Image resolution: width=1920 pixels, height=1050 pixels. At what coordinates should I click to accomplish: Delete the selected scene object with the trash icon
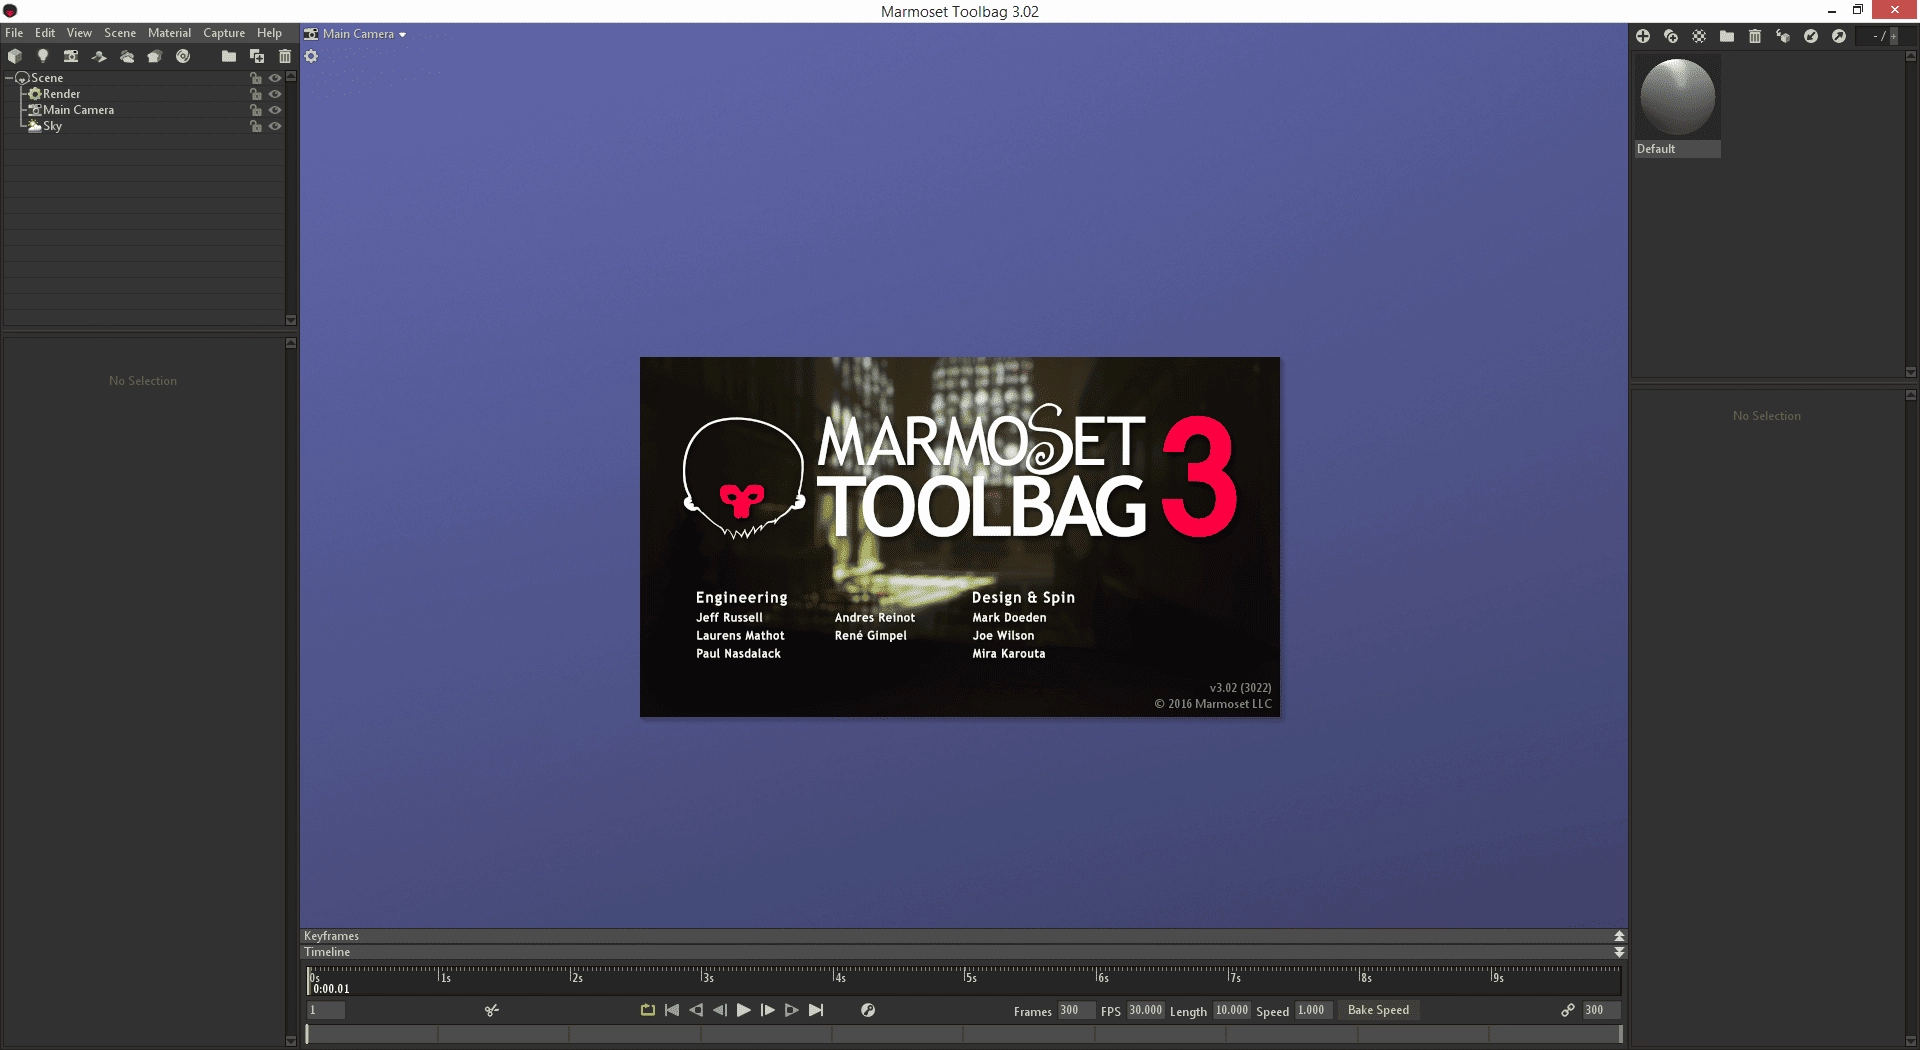tap(285, 57)
